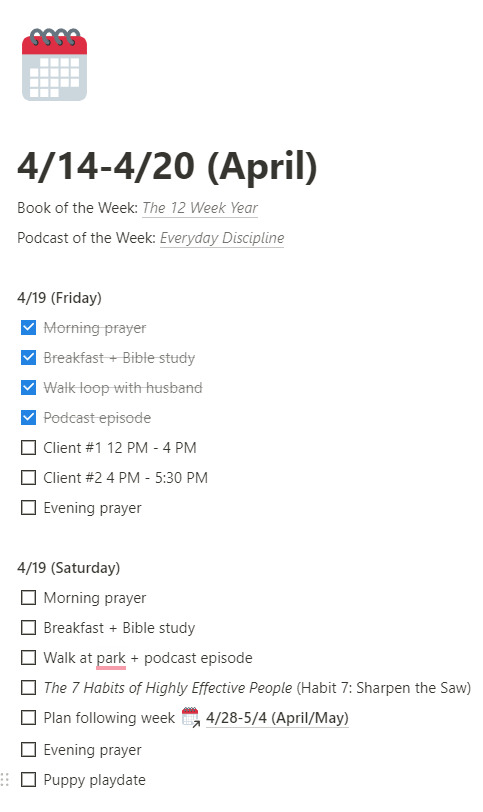The width and height of the screenshot is (483, 812).
Task: Click the small calendar icon beside 4/28-5/4
Action: coord(191,718)
